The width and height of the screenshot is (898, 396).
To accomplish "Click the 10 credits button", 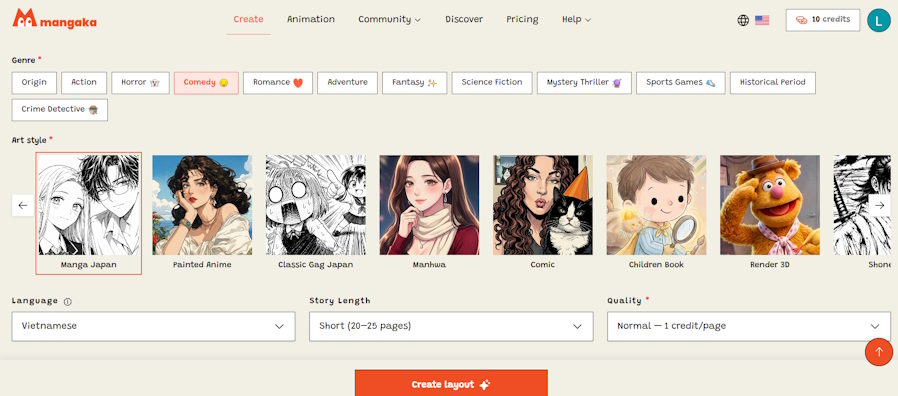I will point(822,20).
